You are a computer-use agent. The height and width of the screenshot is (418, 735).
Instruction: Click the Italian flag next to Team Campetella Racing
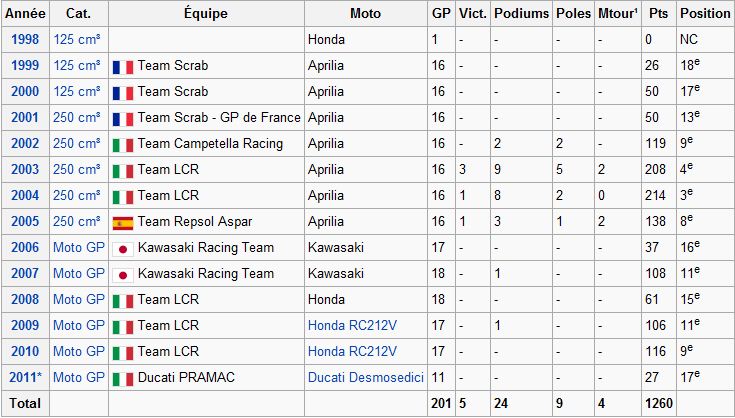coord(123,145)
